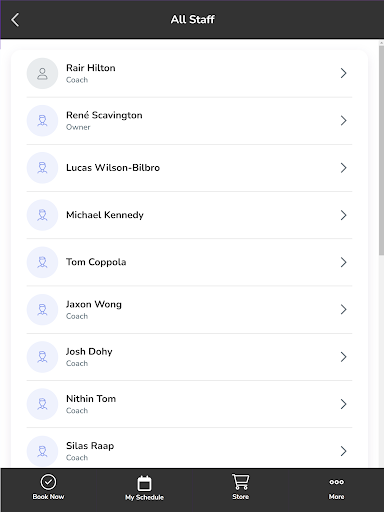
Task: Open My Schedule calendar icon
Action: (x=144, y=483)
